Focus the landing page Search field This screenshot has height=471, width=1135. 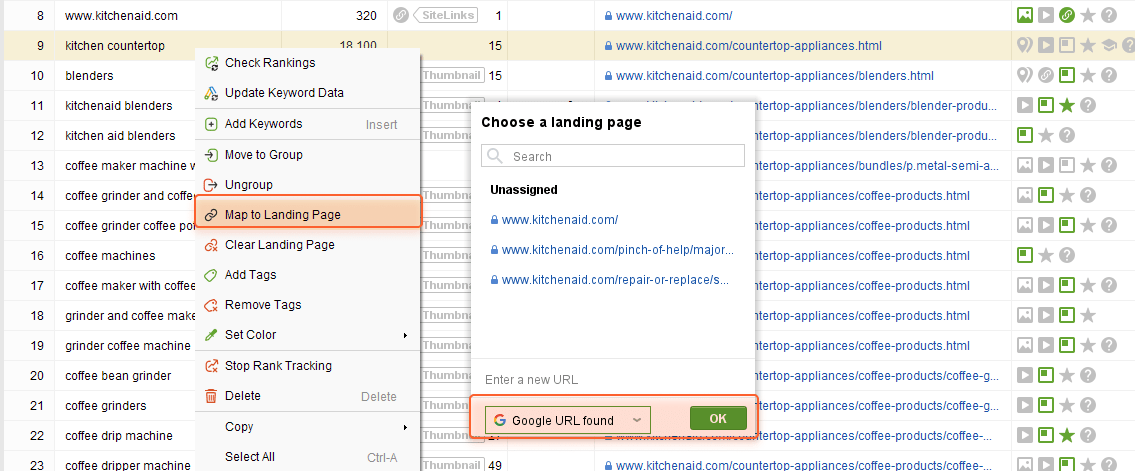click(613, 156)
